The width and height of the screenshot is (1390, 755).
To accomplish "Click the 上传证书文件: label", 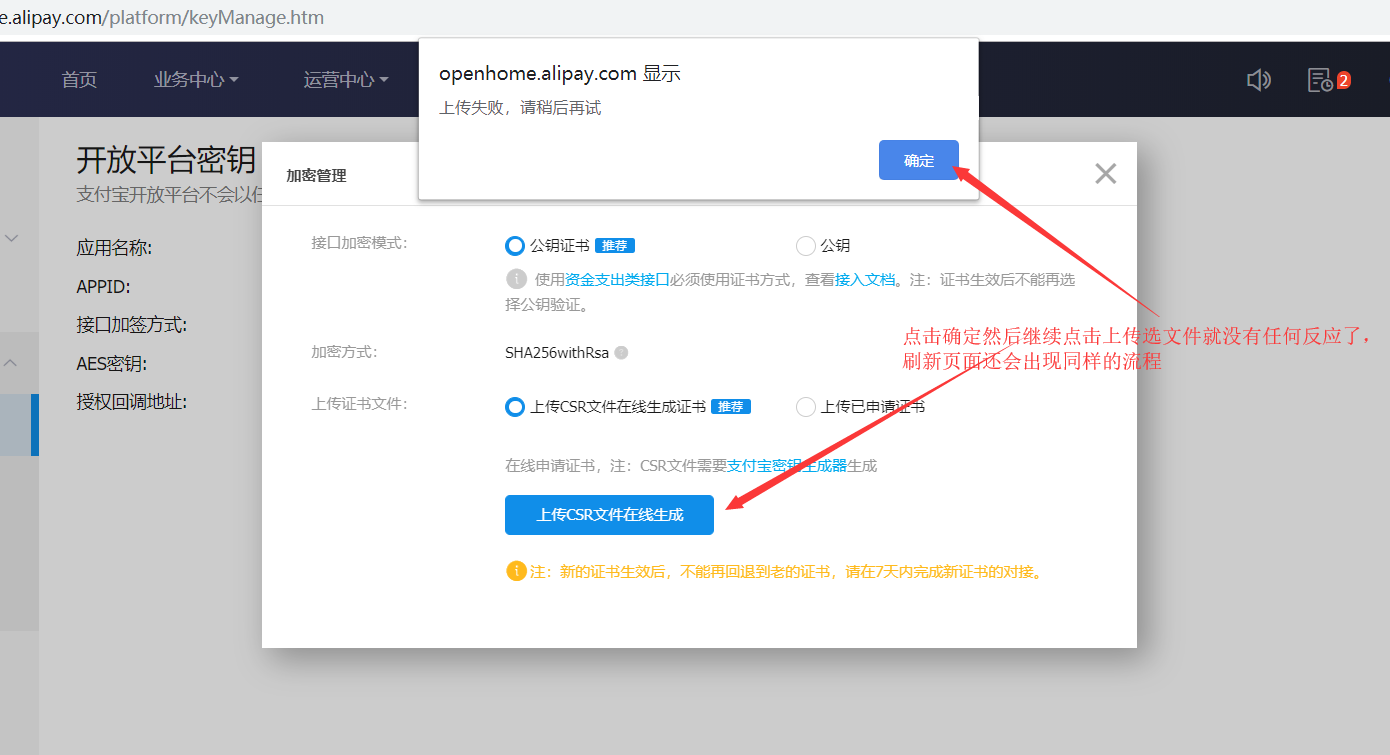I will point(359,404).
